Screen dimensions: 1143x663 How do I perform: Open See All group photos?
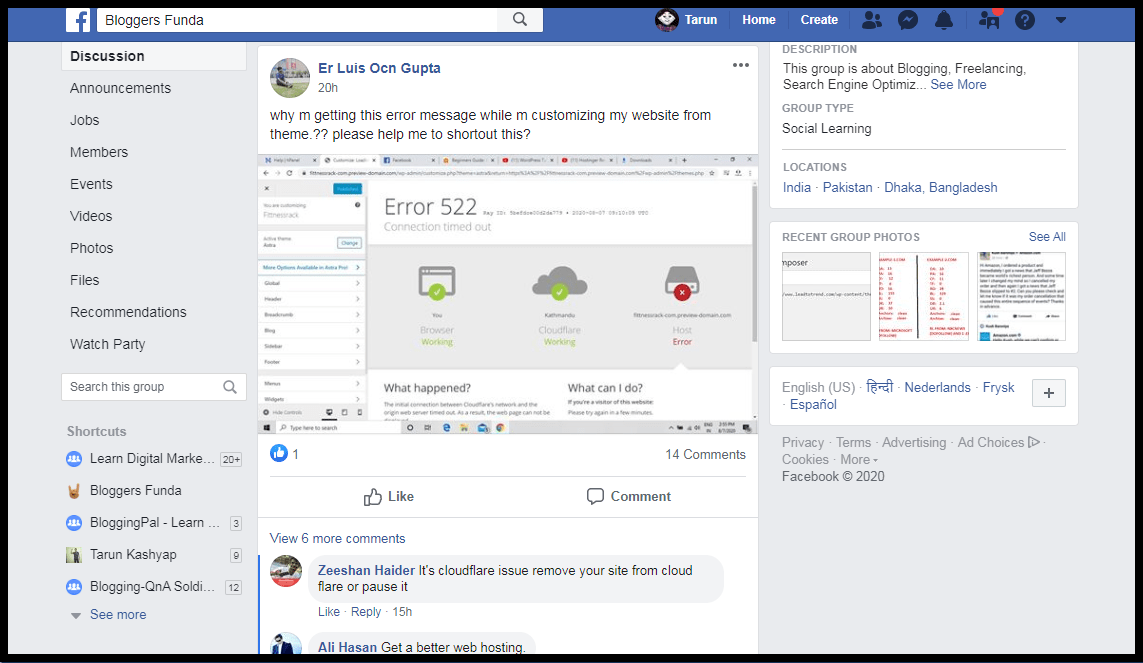pyautogui.click(x=1046, y=237)
